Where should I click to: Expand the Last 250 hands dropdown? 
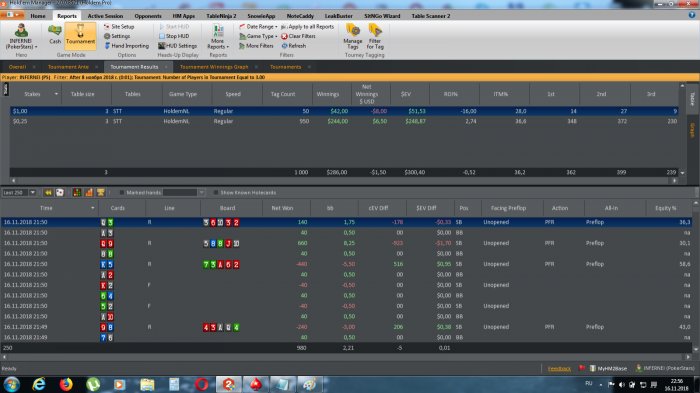pyautogui.click(x=19, y=192)
